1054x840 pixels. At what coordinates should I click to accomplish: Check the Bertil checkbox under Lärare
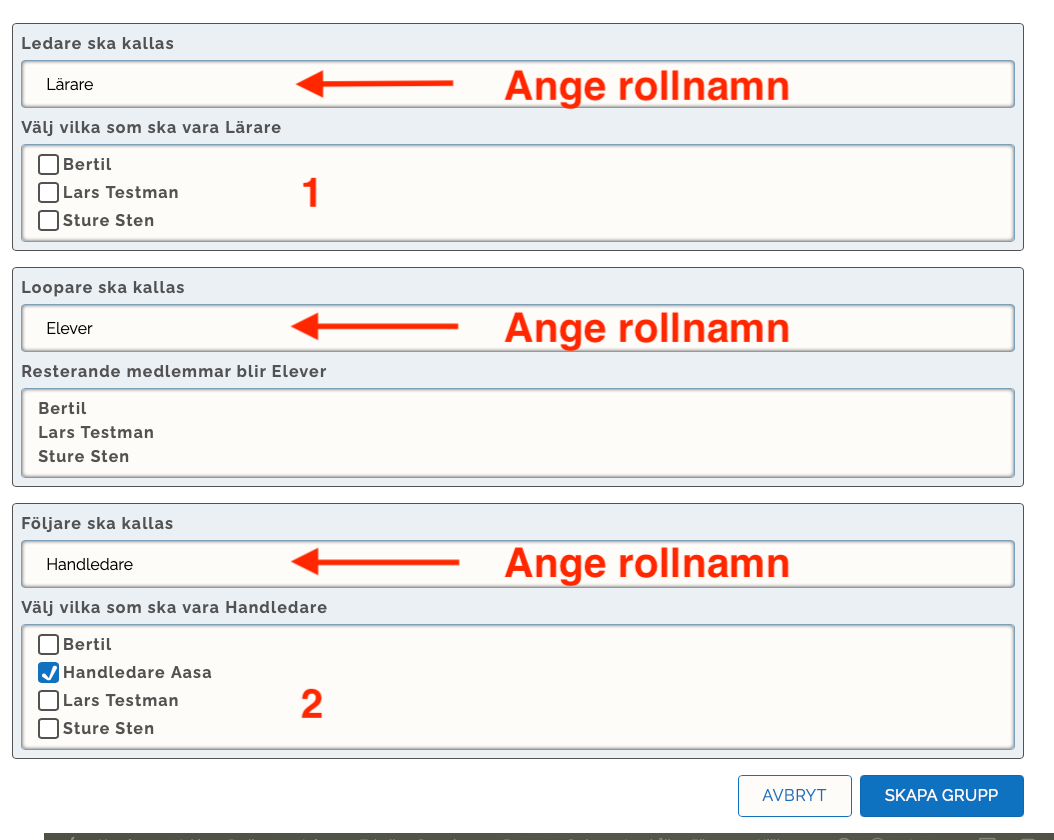48,165
